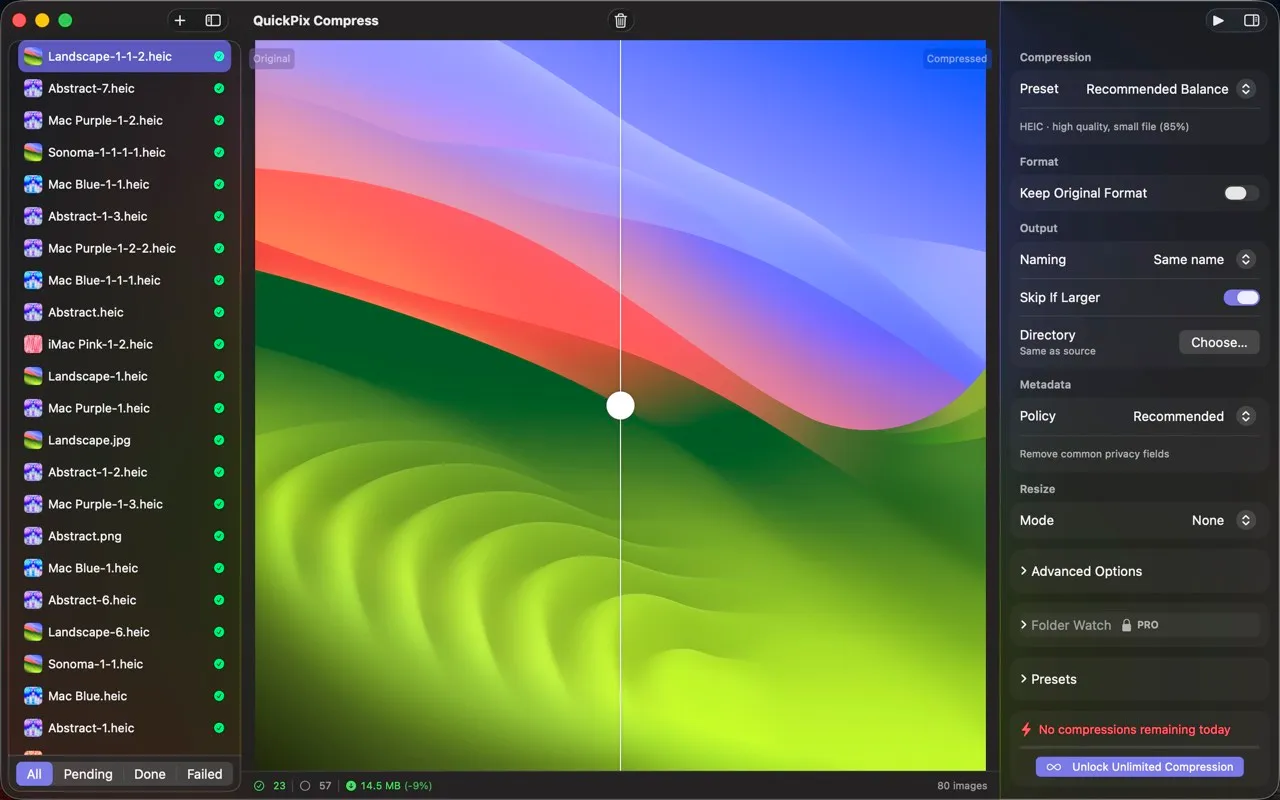The height and width of the screenshot is (800, 1280).
Task: Click the Choose... directory button
Action: tap(1219, 342)
